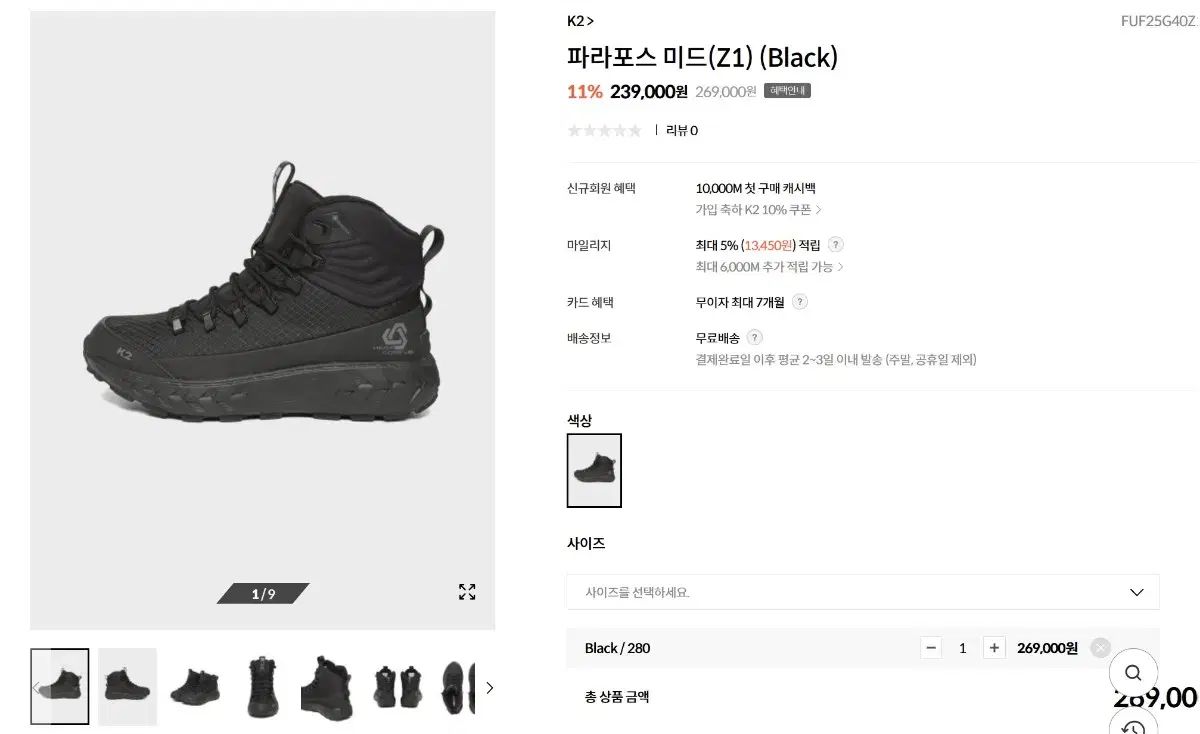Increase quantity with plus button

point(994,648)
